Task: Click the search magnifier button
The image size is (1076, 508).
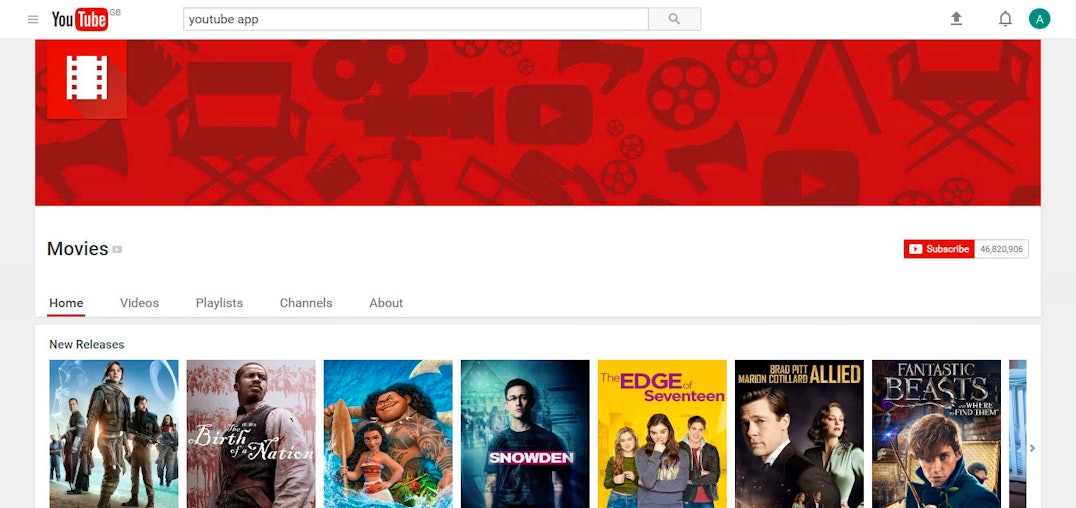Action: click(x=675, y=19)
